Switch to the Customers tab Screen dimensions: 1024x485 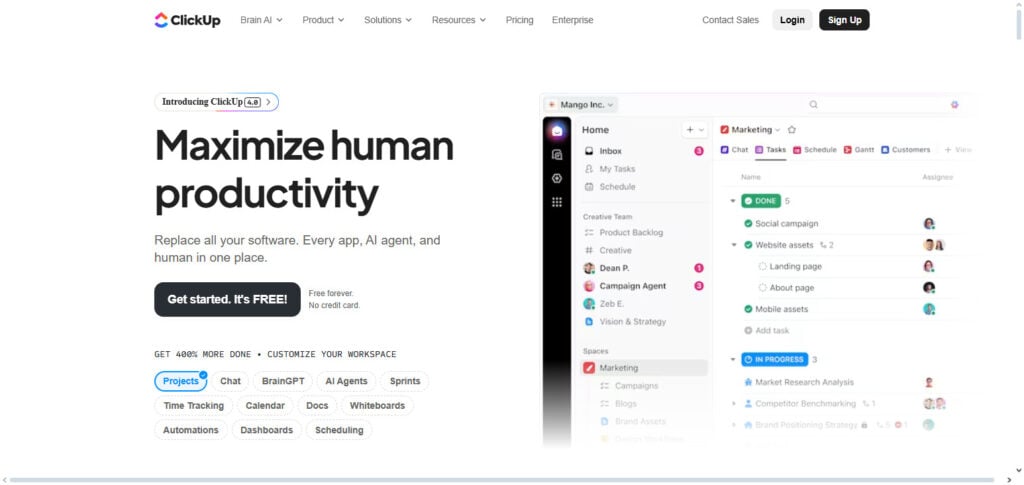pyautogui.click(x=905, y=150)
